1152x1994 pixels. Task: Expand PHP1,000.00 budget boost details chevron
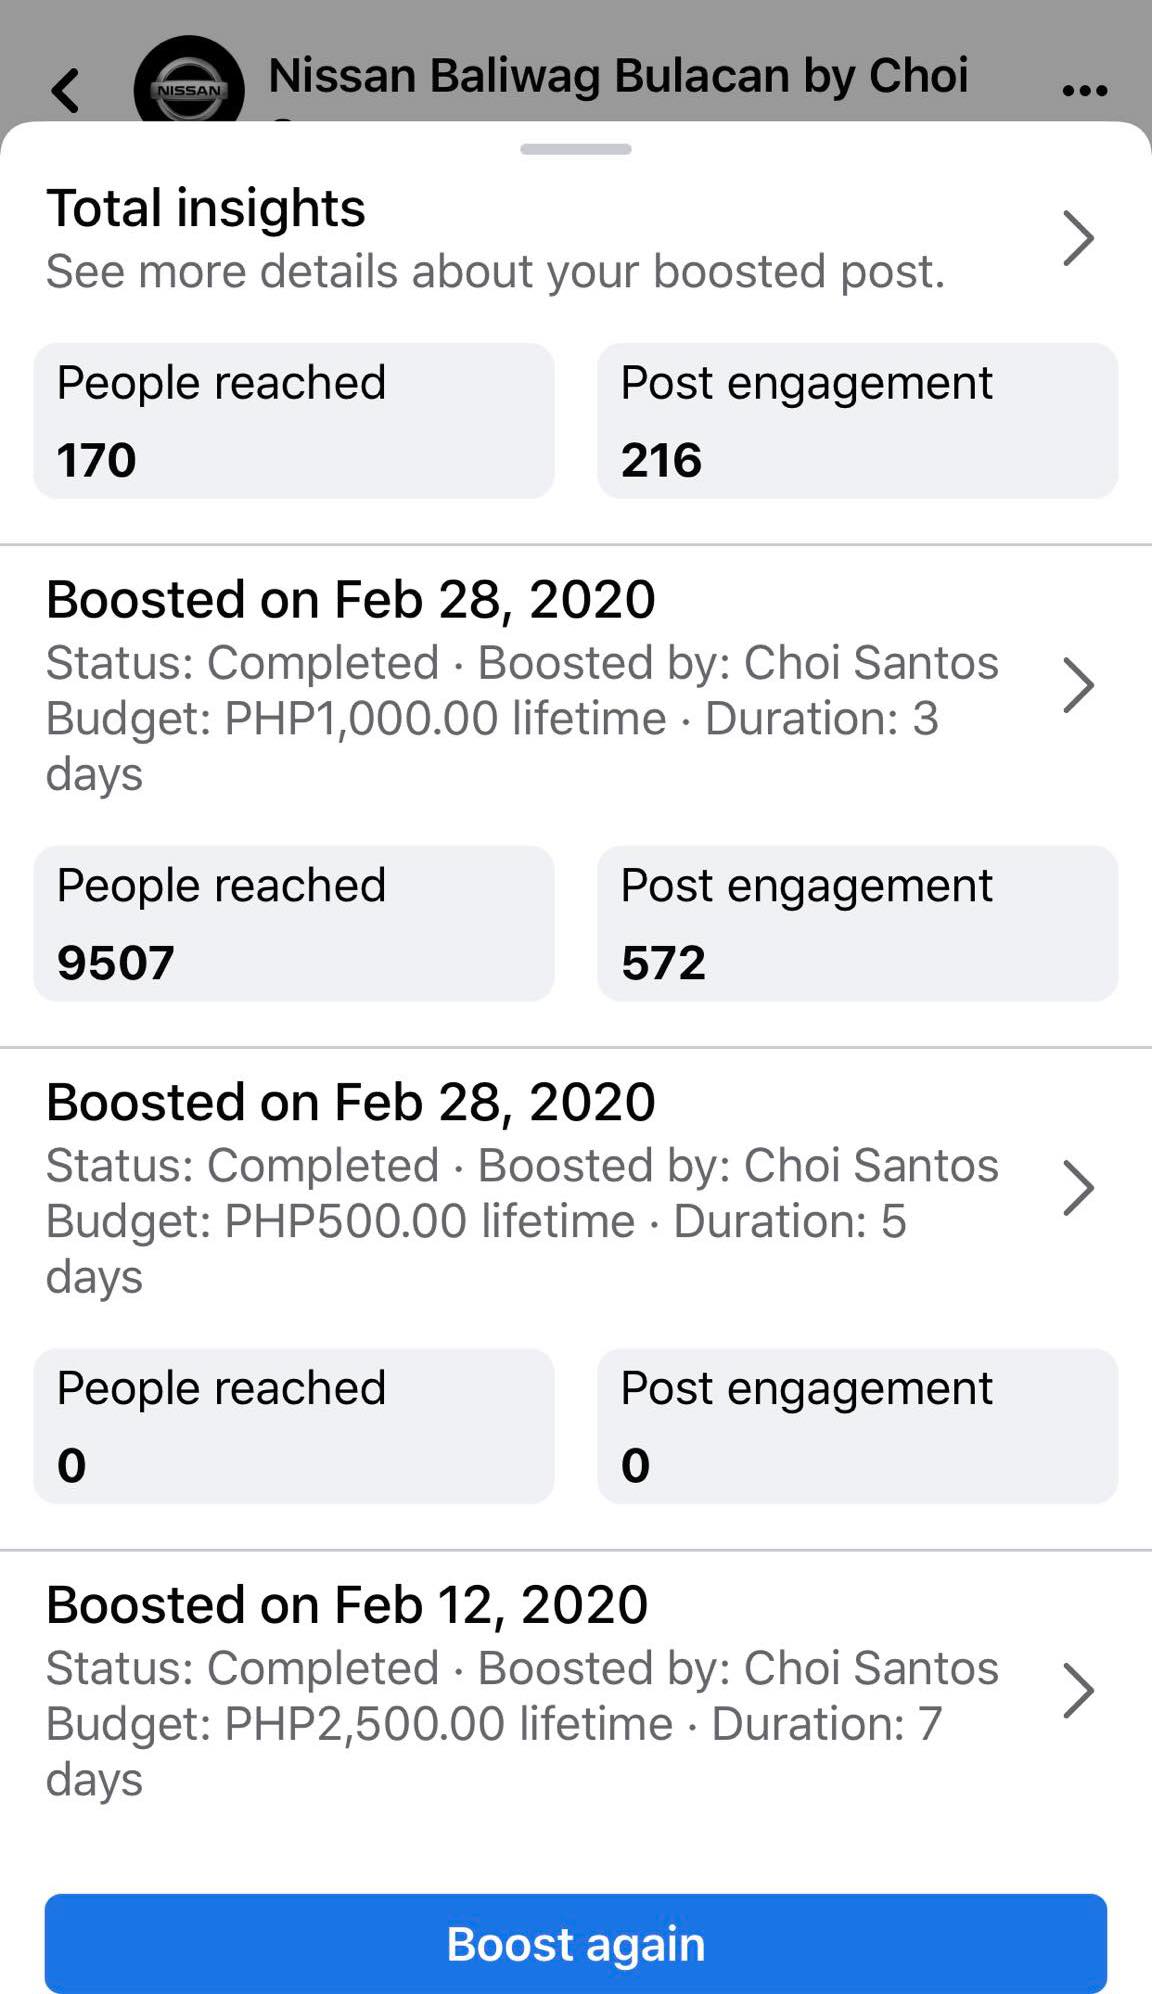pyautogui.click(x=1078, y=686)
